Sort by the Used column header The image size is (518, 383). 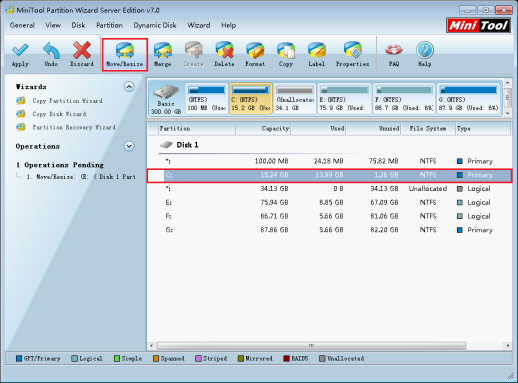pos(318,129)
